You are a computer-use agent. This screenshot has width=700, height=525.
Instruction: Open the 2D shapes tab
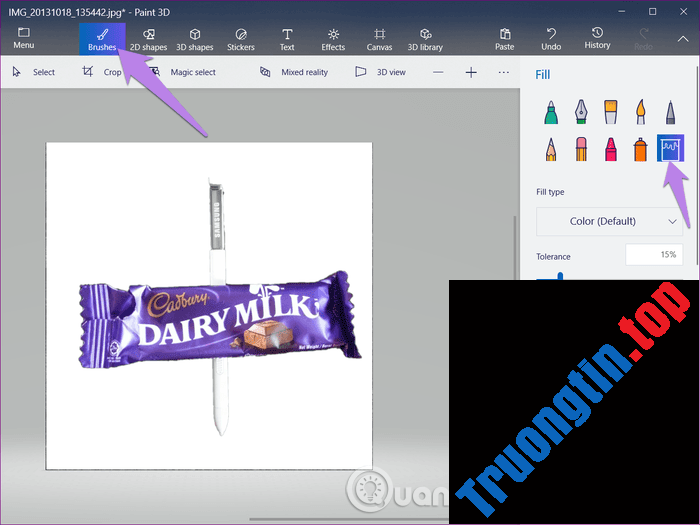(x=149, y=39)
